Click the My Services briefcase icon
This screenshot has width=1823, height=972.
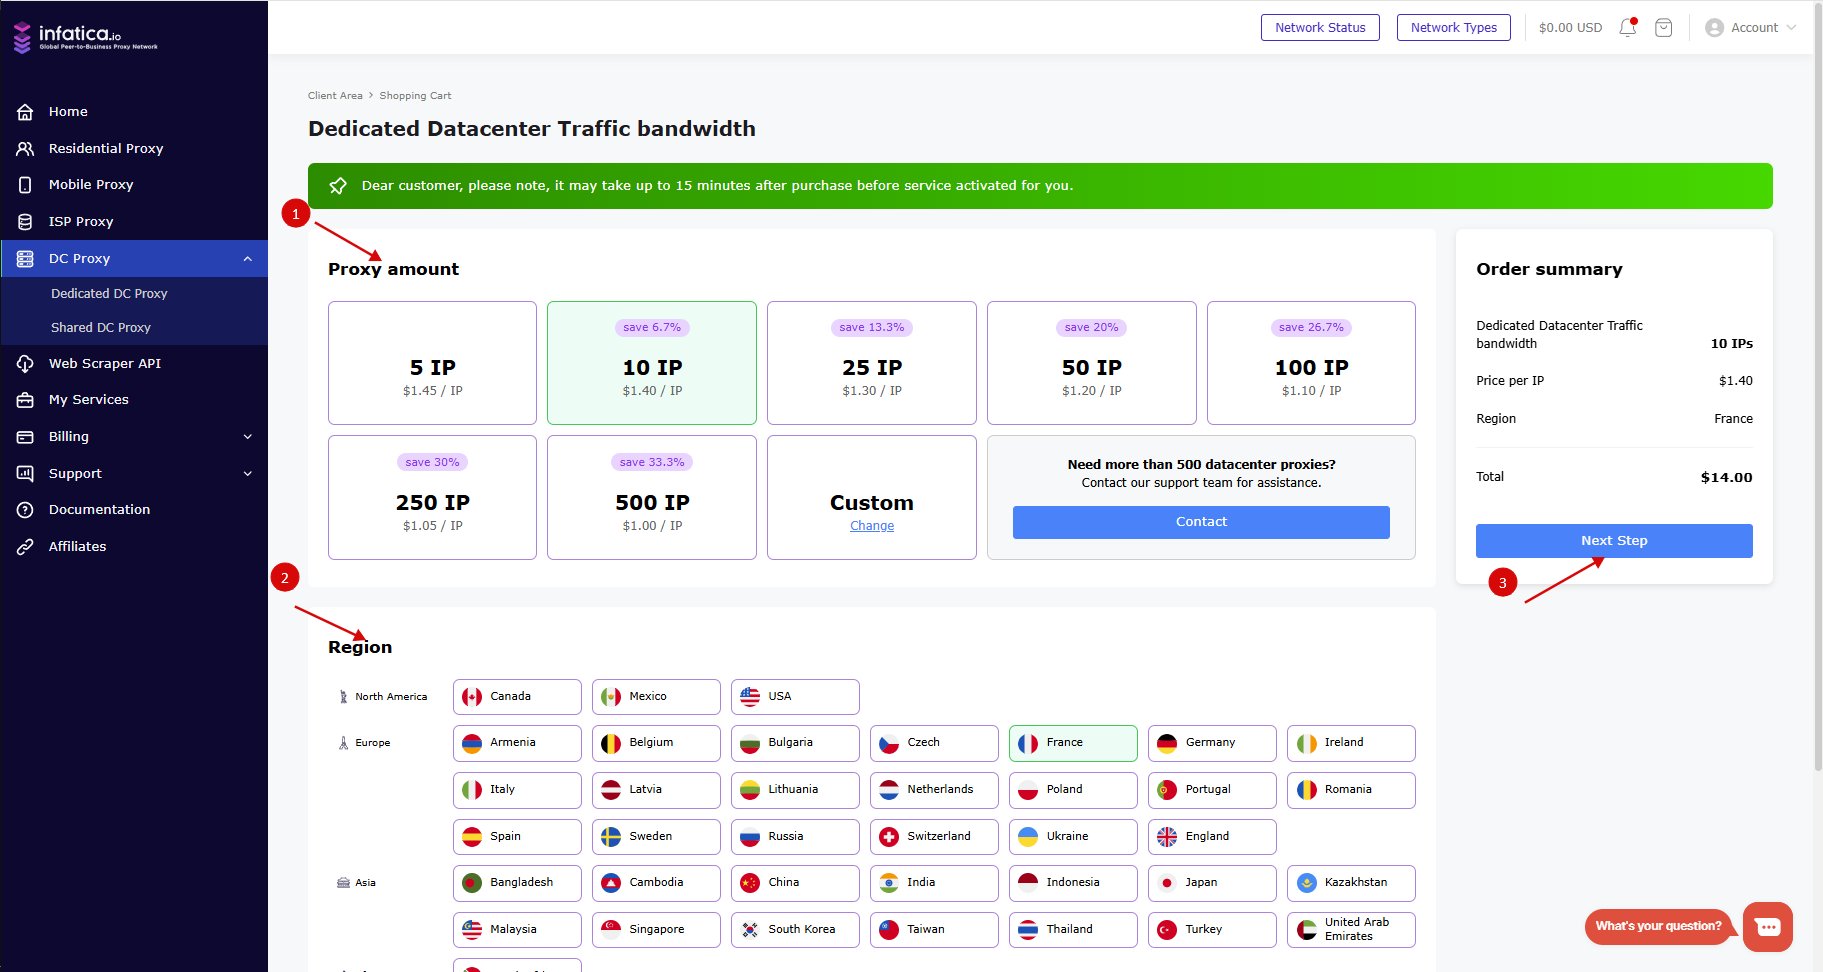[25, 400]
